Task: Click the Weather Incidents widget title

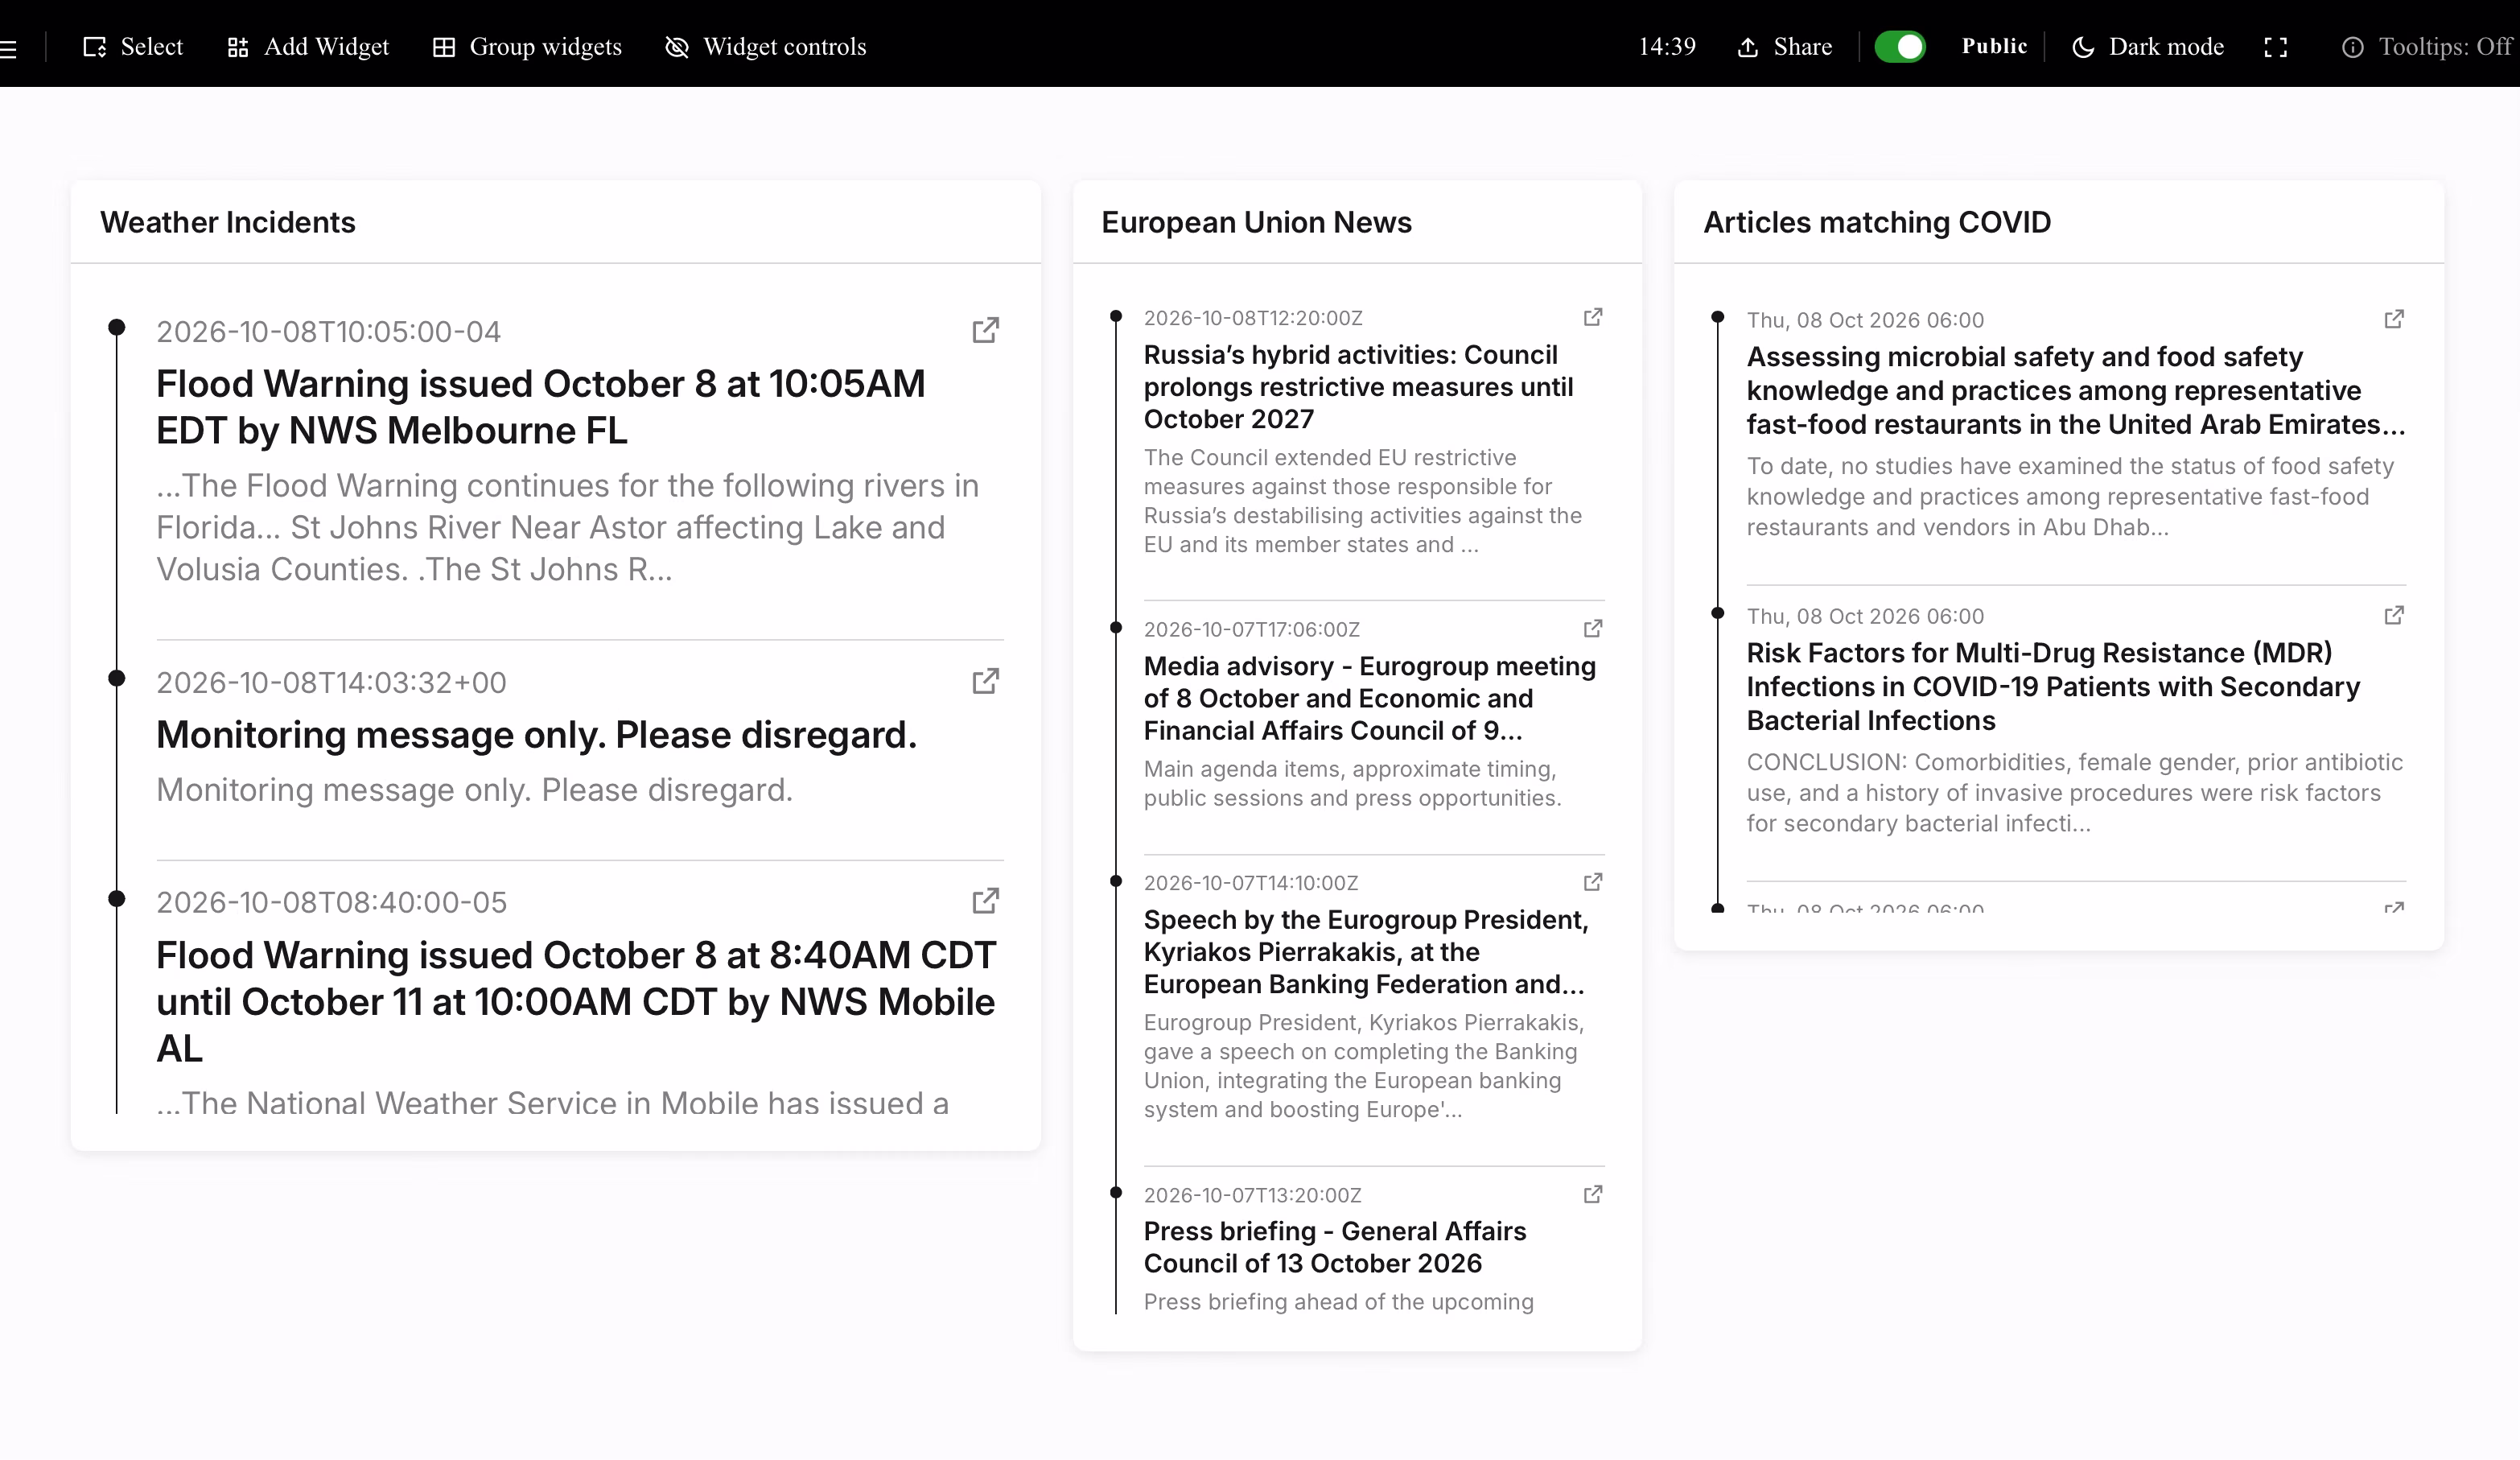Action: point(228,222)
